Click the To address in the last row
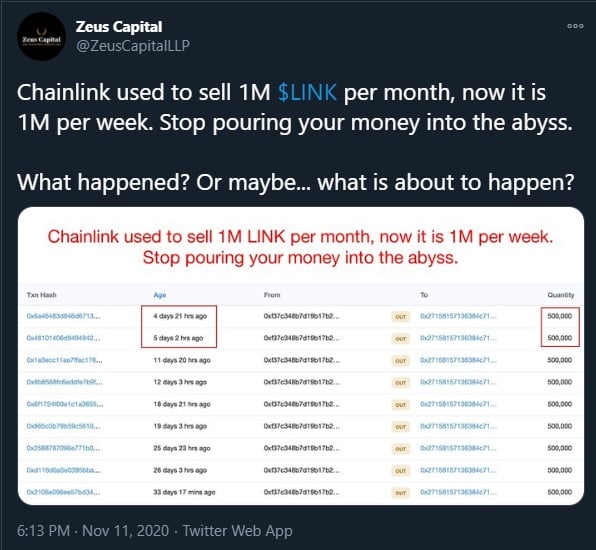596x550 pixels. pyautogui.click(x=458, y=492)
